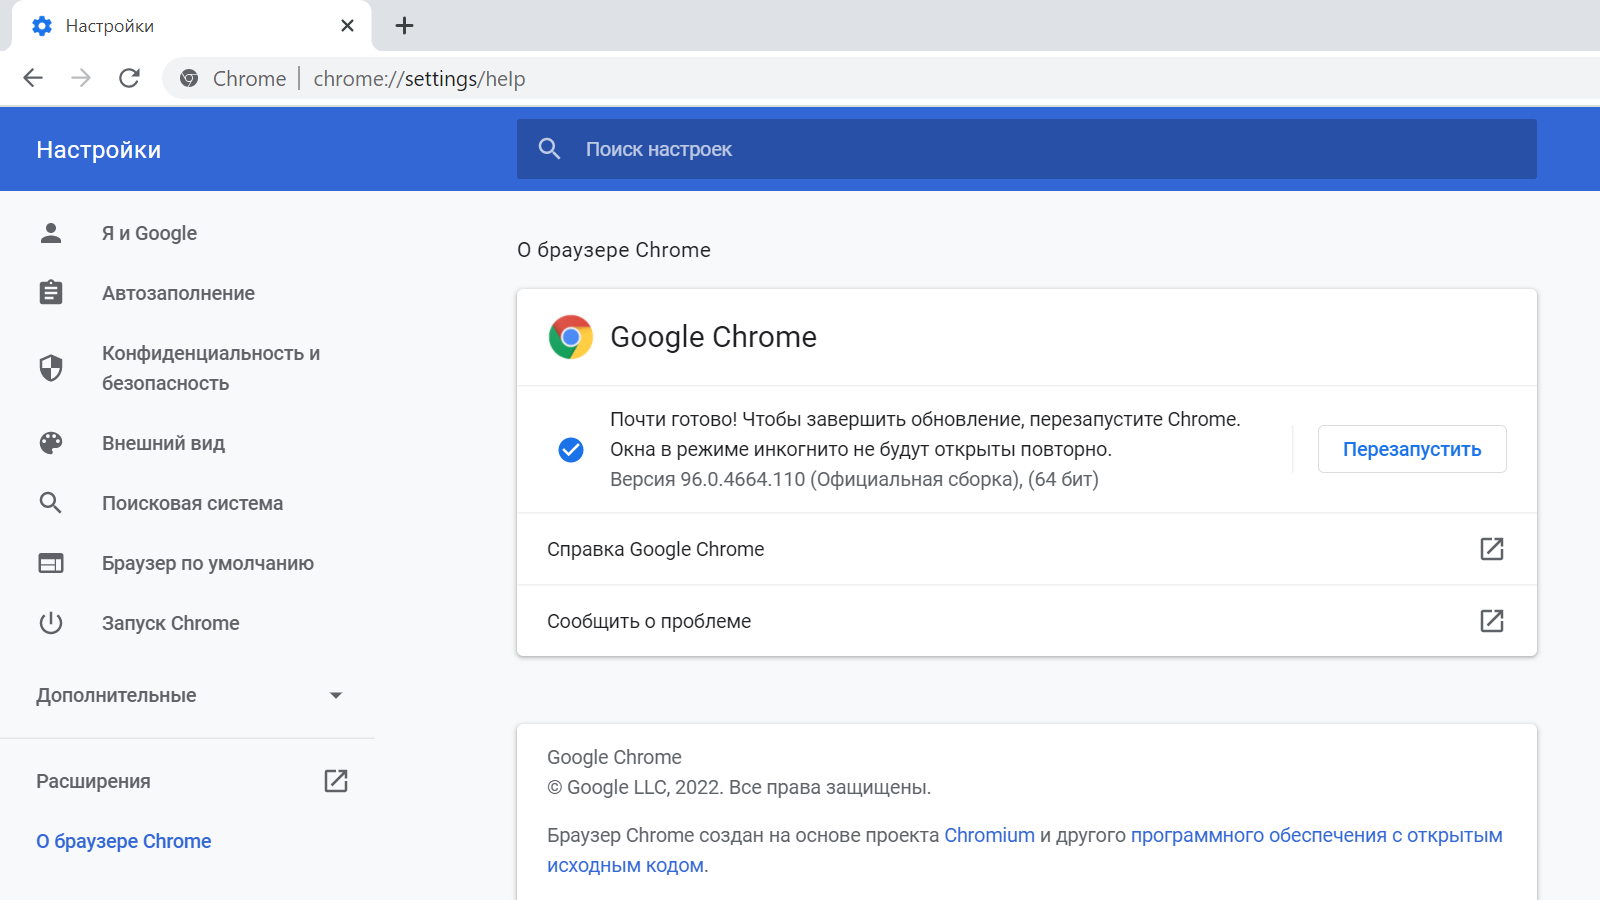This screenshot has width=1600, height=900.
Task: Click external link icon for Сообщить о проблеме
Action: coord(1492,621)
